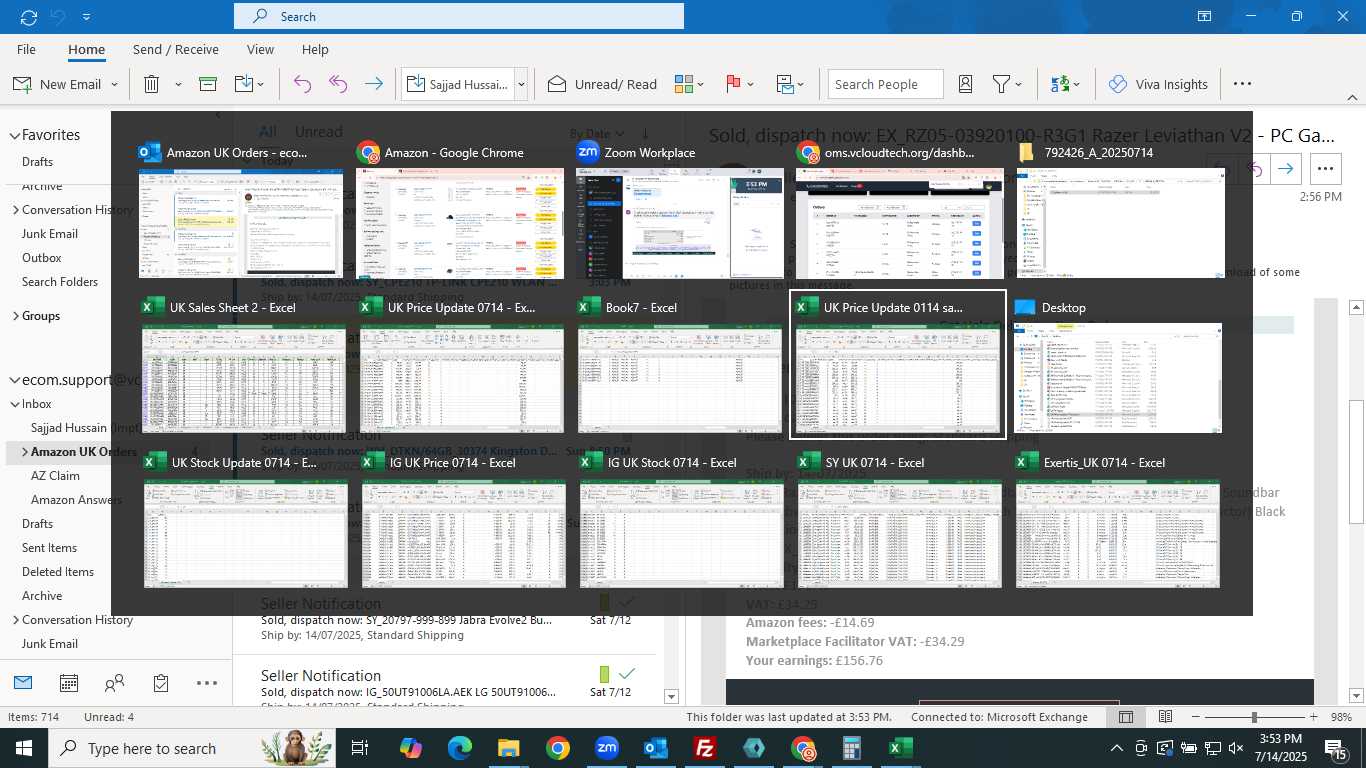The height and width of the screenshot is (768, 1366).
Task: Click the Forward arrow icon in ribbon
Action: (374, 84)
